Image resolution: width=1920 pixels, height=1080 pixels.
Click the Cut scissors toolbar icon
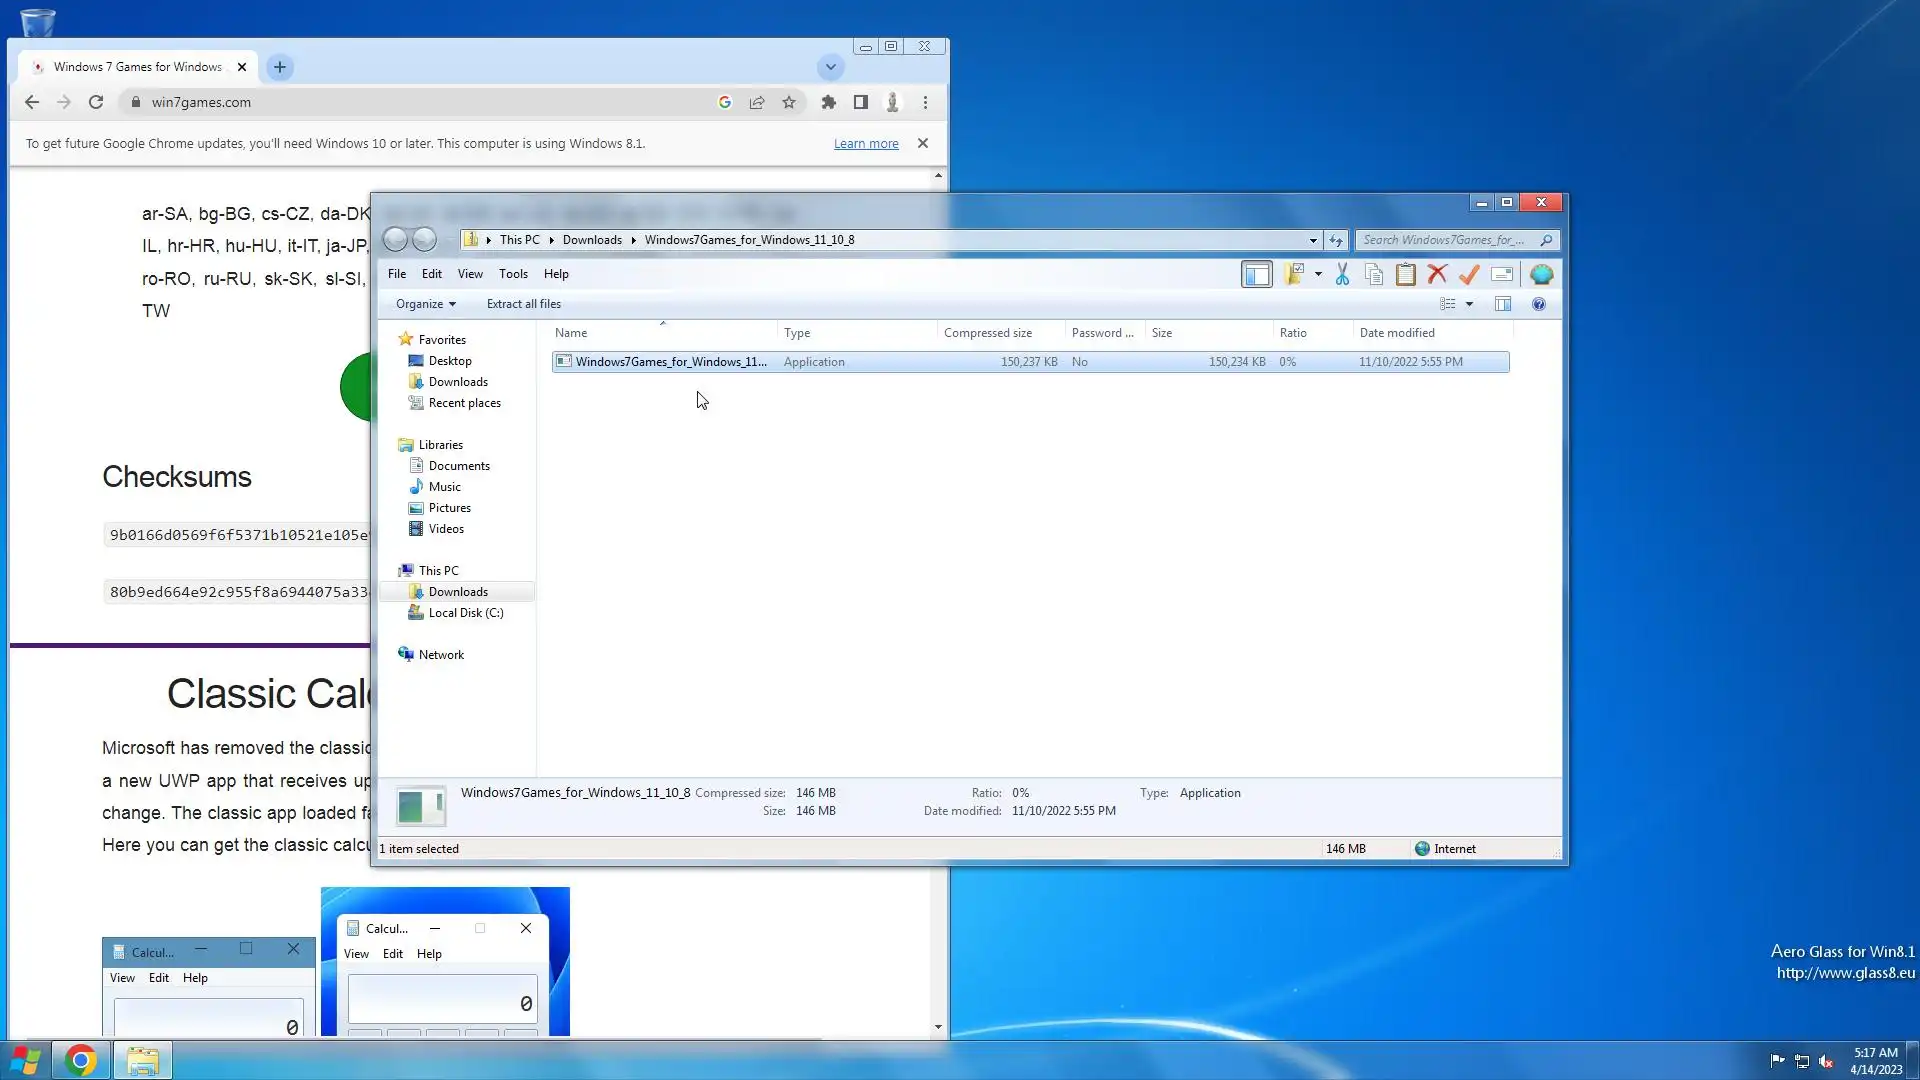click(x=1342, y=274)
